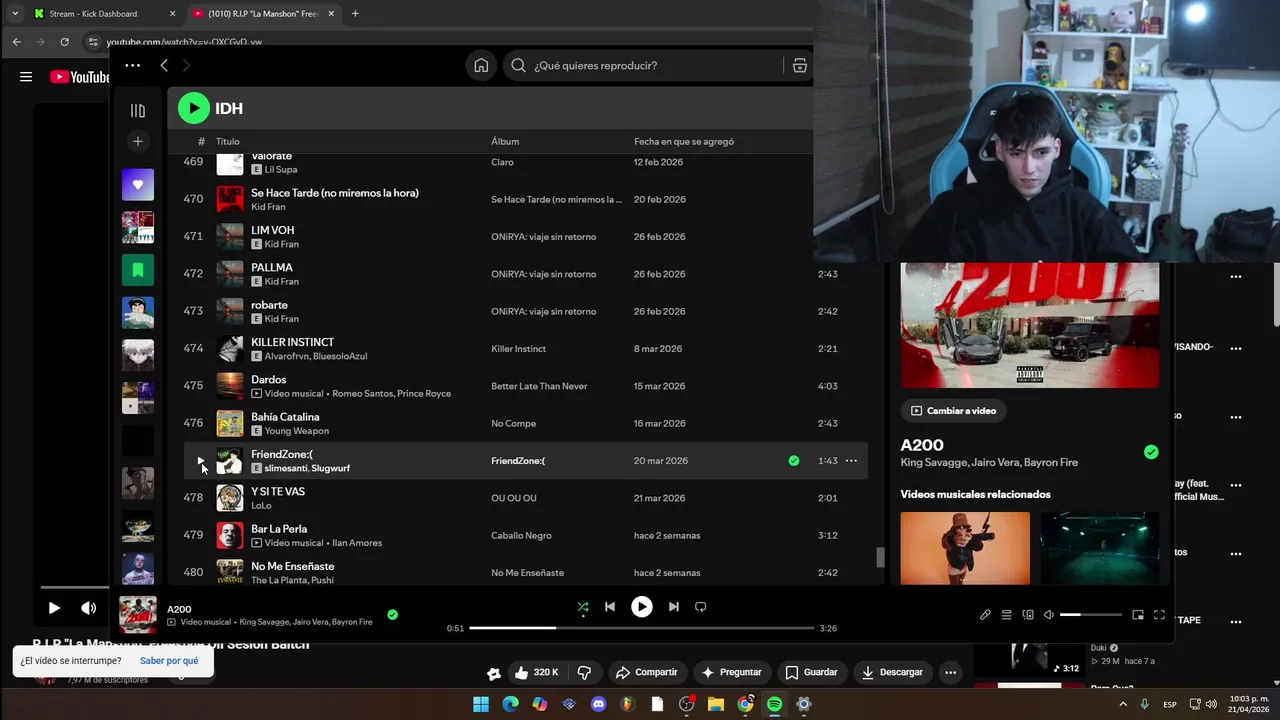This screenshot has height=720, width=1280.
Task: Play the IDH playlist green button
Action: [x=194, y=108]
